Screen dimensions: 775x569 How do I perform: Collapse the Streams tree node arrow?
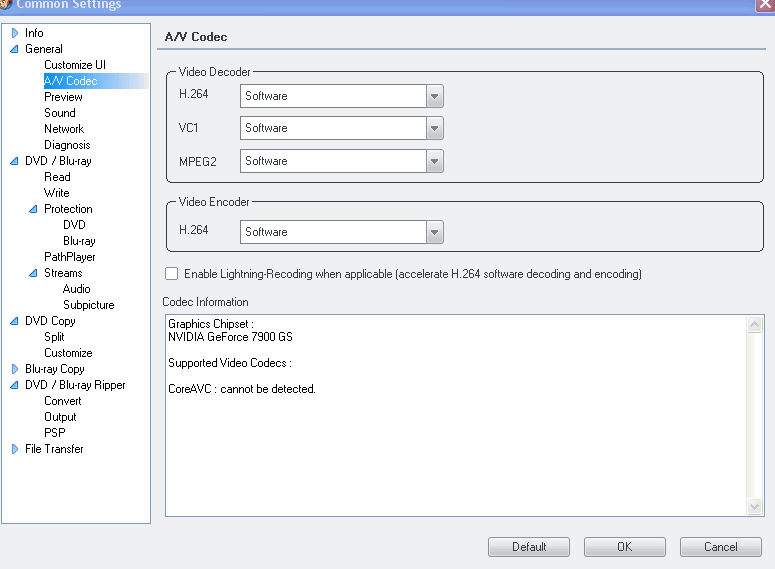click(34, 273)
